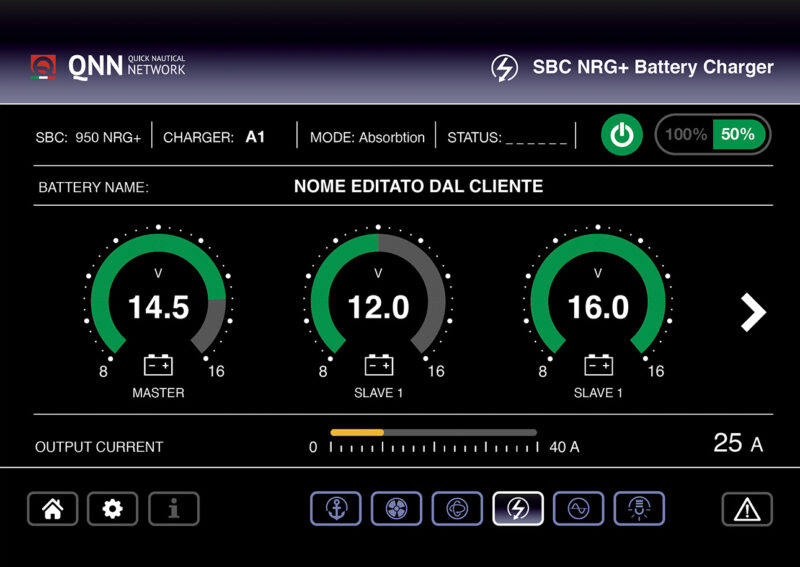
Task: Click the MODE: Absorbtion label
Action: click(x=367, y=137)
